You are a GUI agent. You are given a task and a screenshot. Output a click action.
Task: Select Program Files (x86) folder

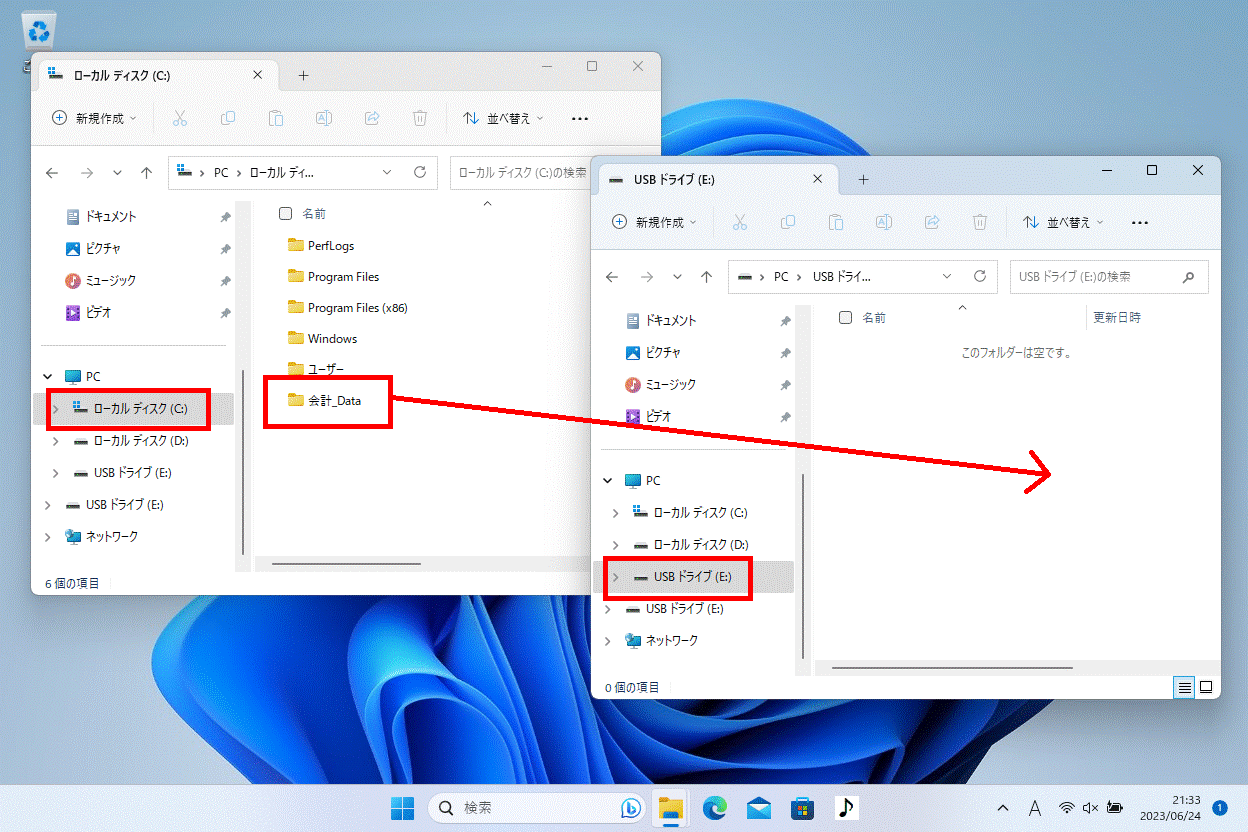coord(348,308)
